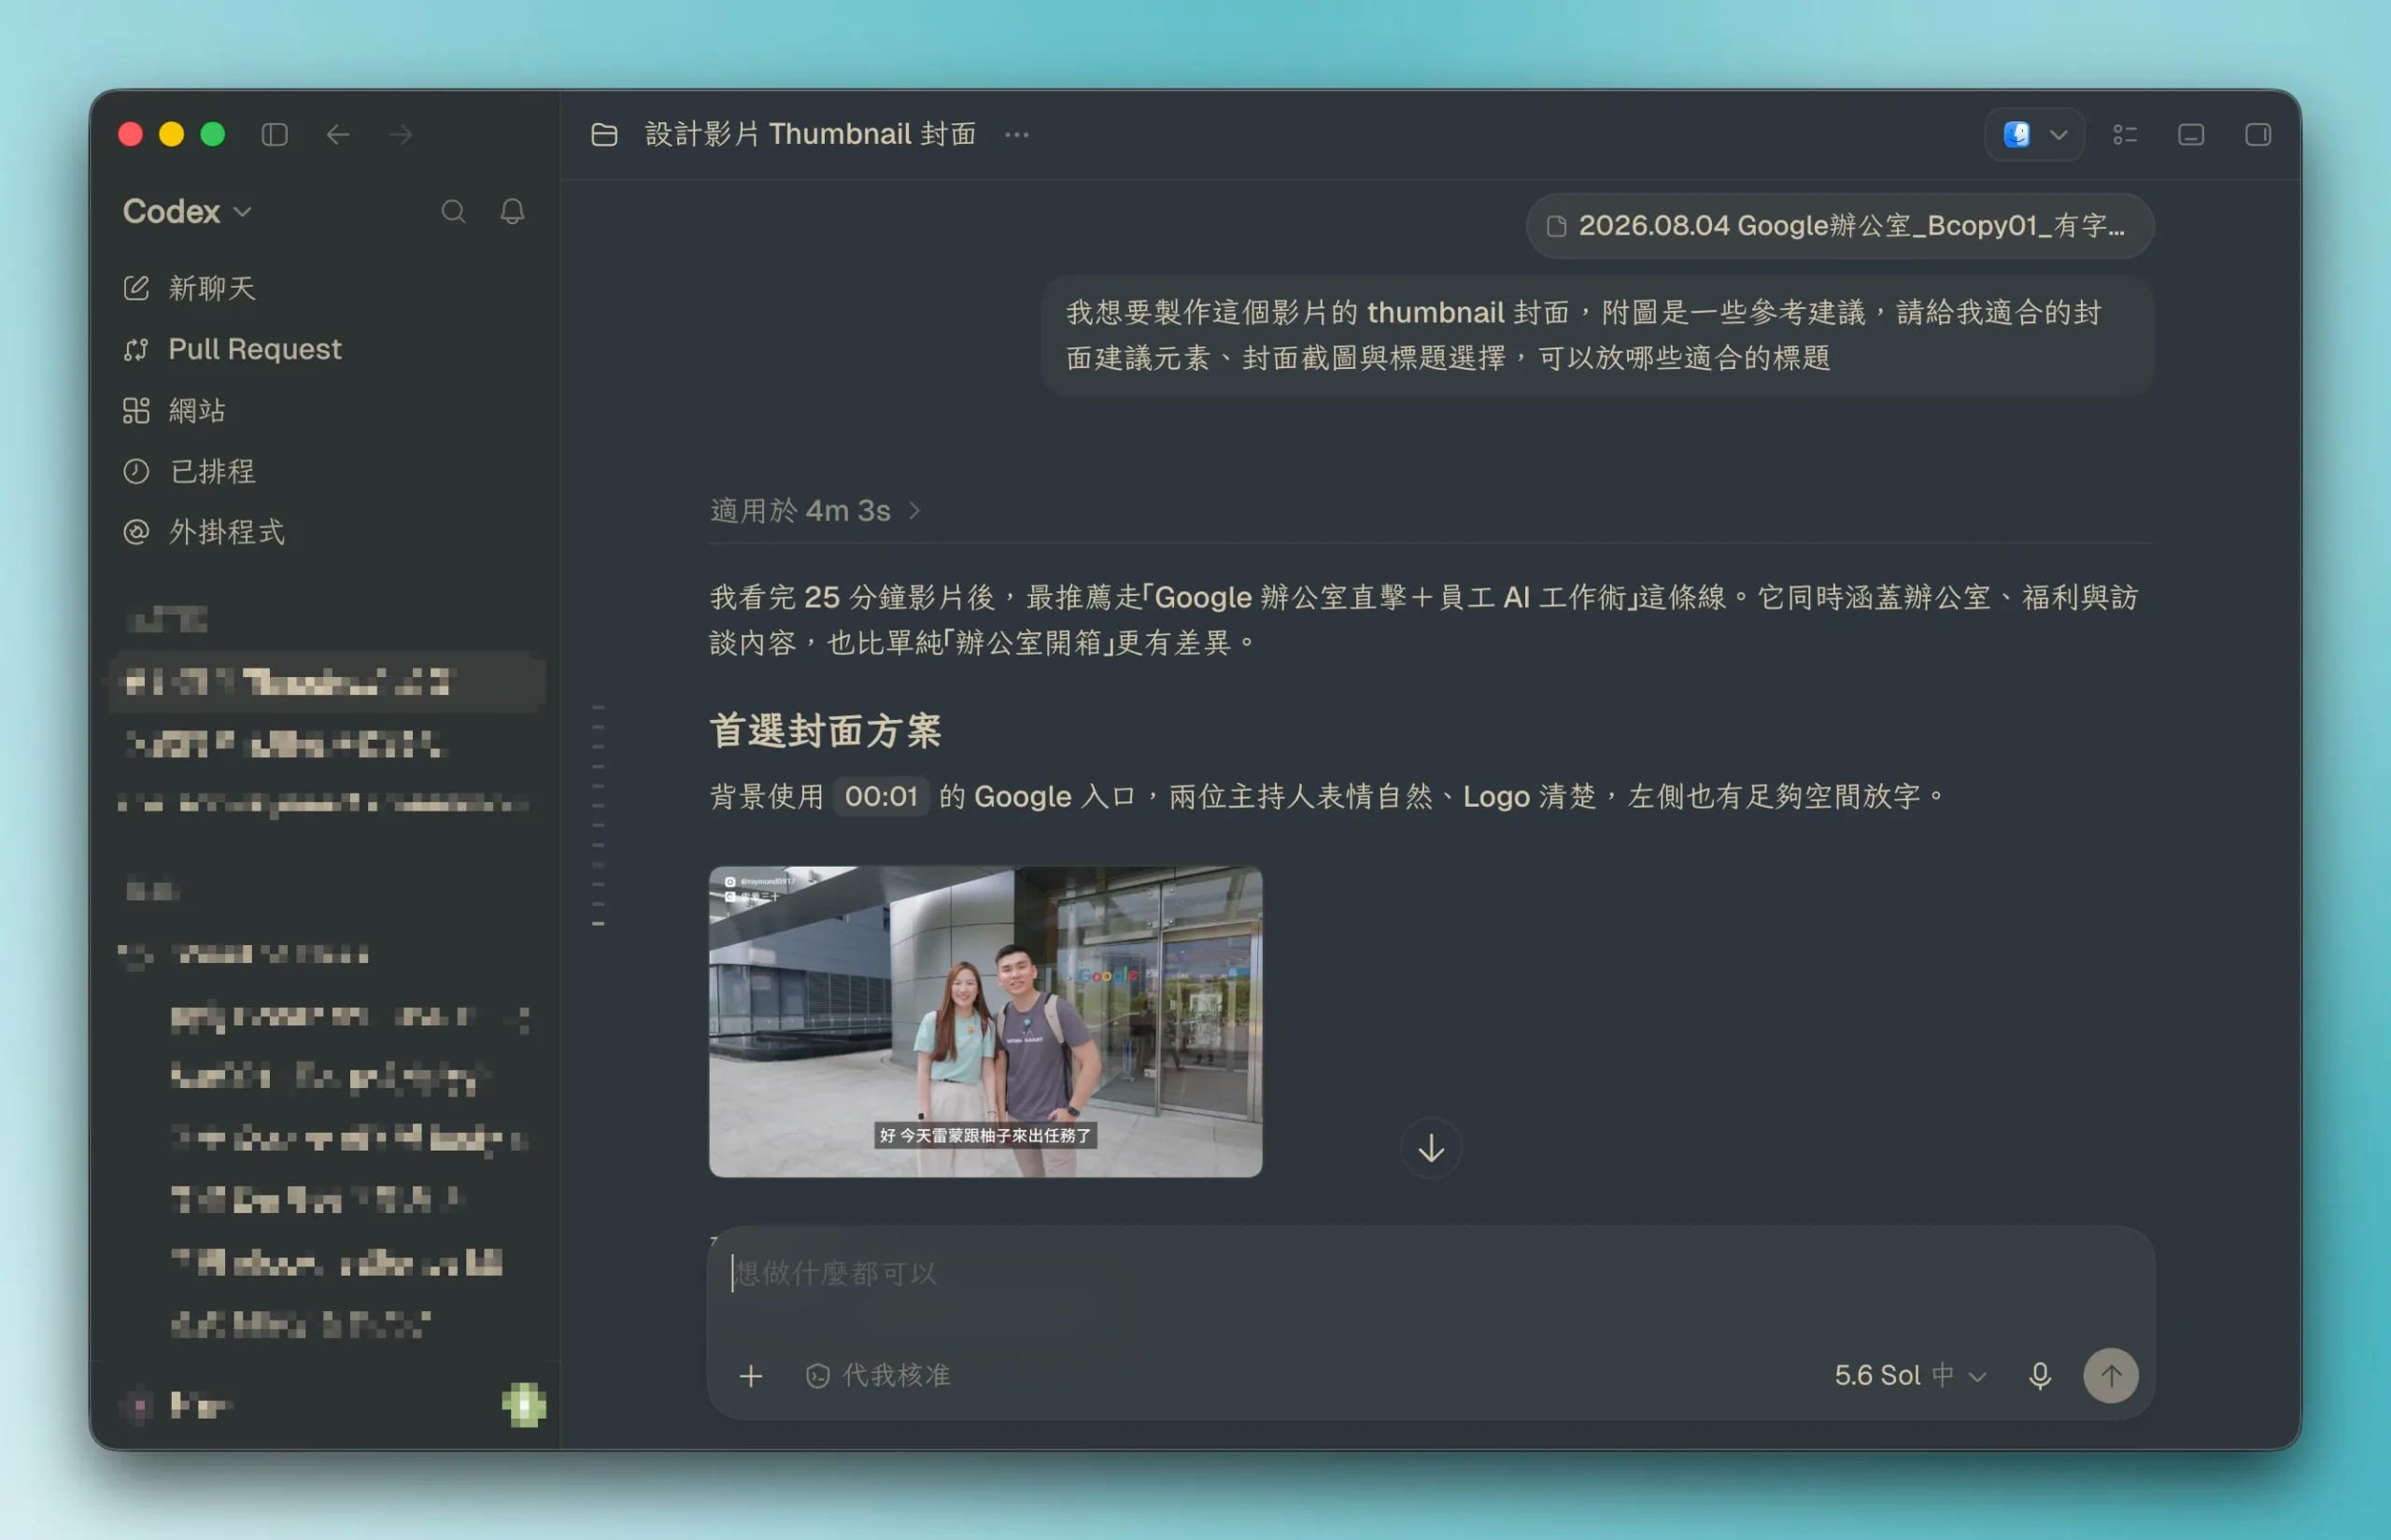Click the 00:01 timestamp chip
The image size is (2391, 1540).
click(x=881, y=796)
